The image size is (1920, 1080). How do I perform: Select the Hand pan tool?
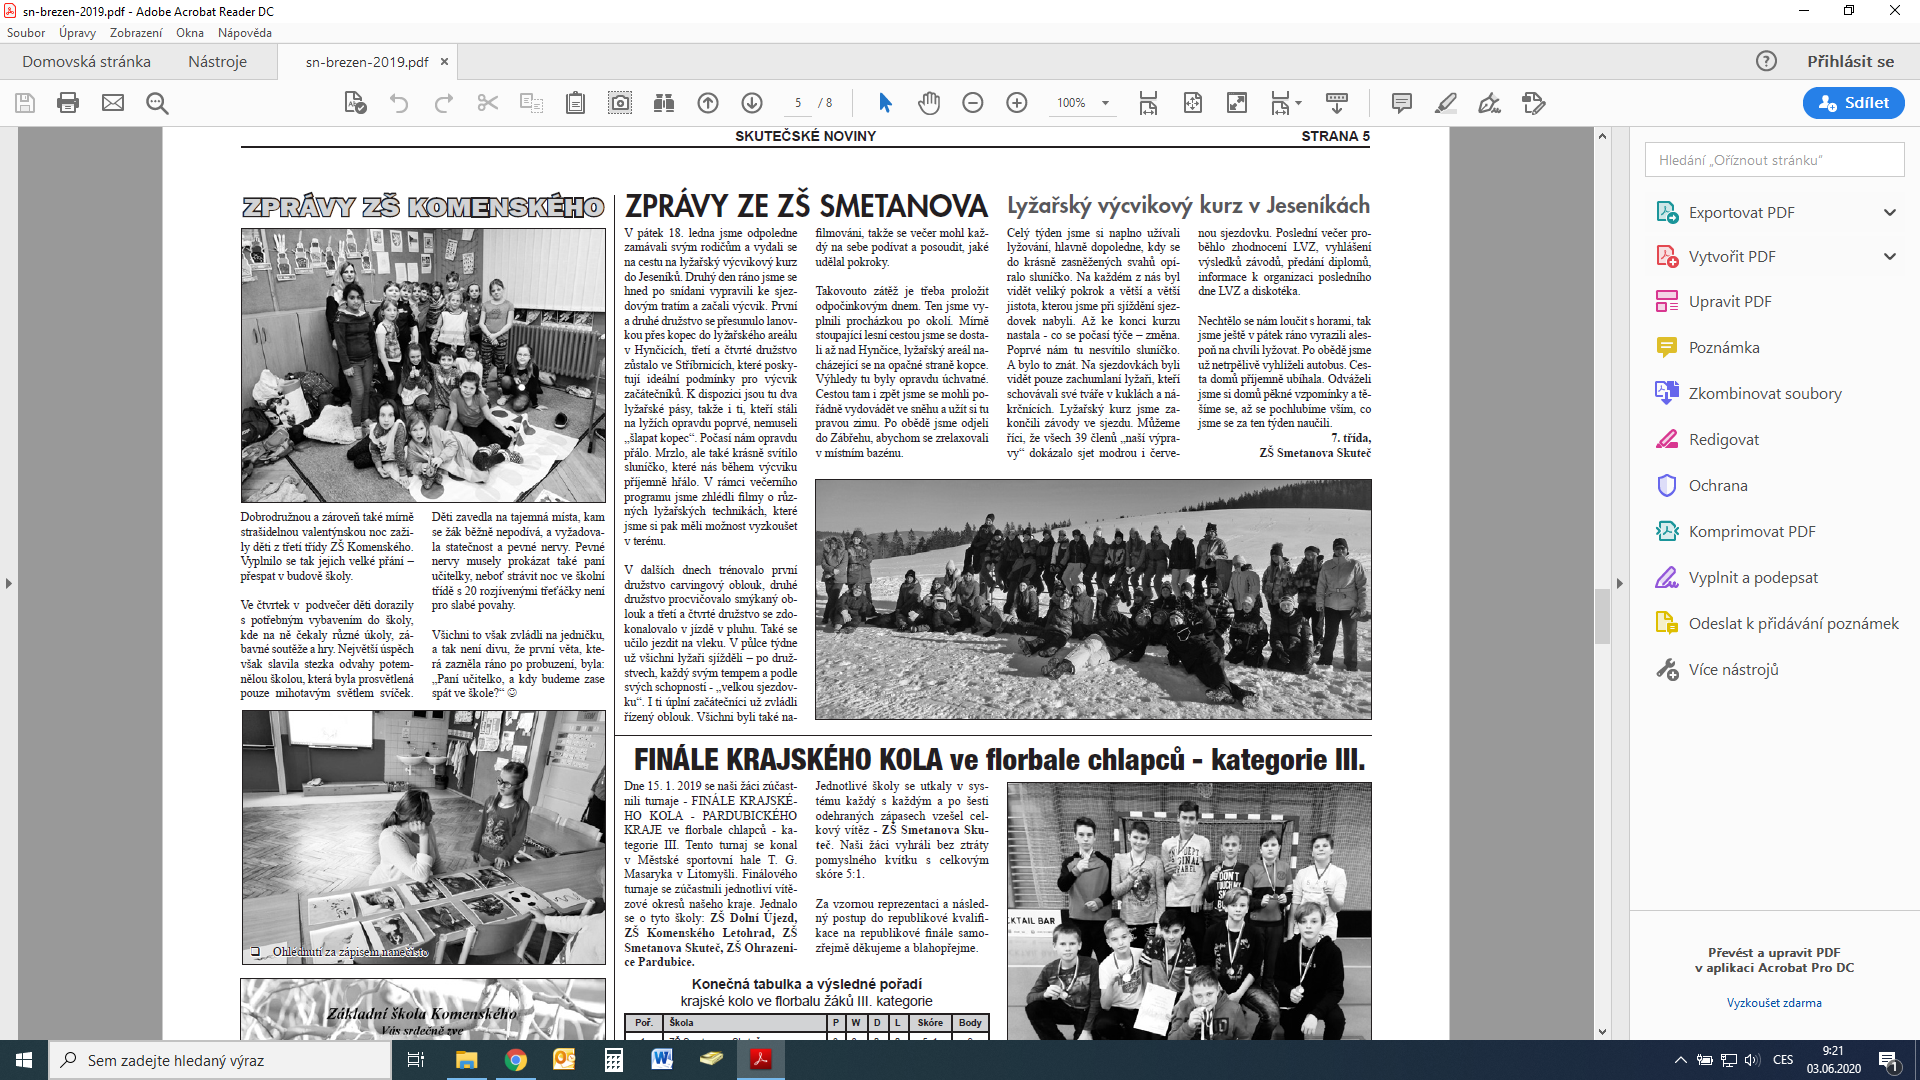click(x=929, y=103)
